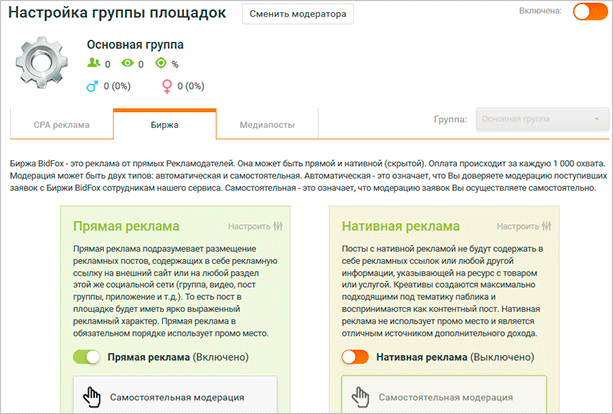Click the Нативная реклама (Выключено) label
613x414 pixels.
coord(455,357)
